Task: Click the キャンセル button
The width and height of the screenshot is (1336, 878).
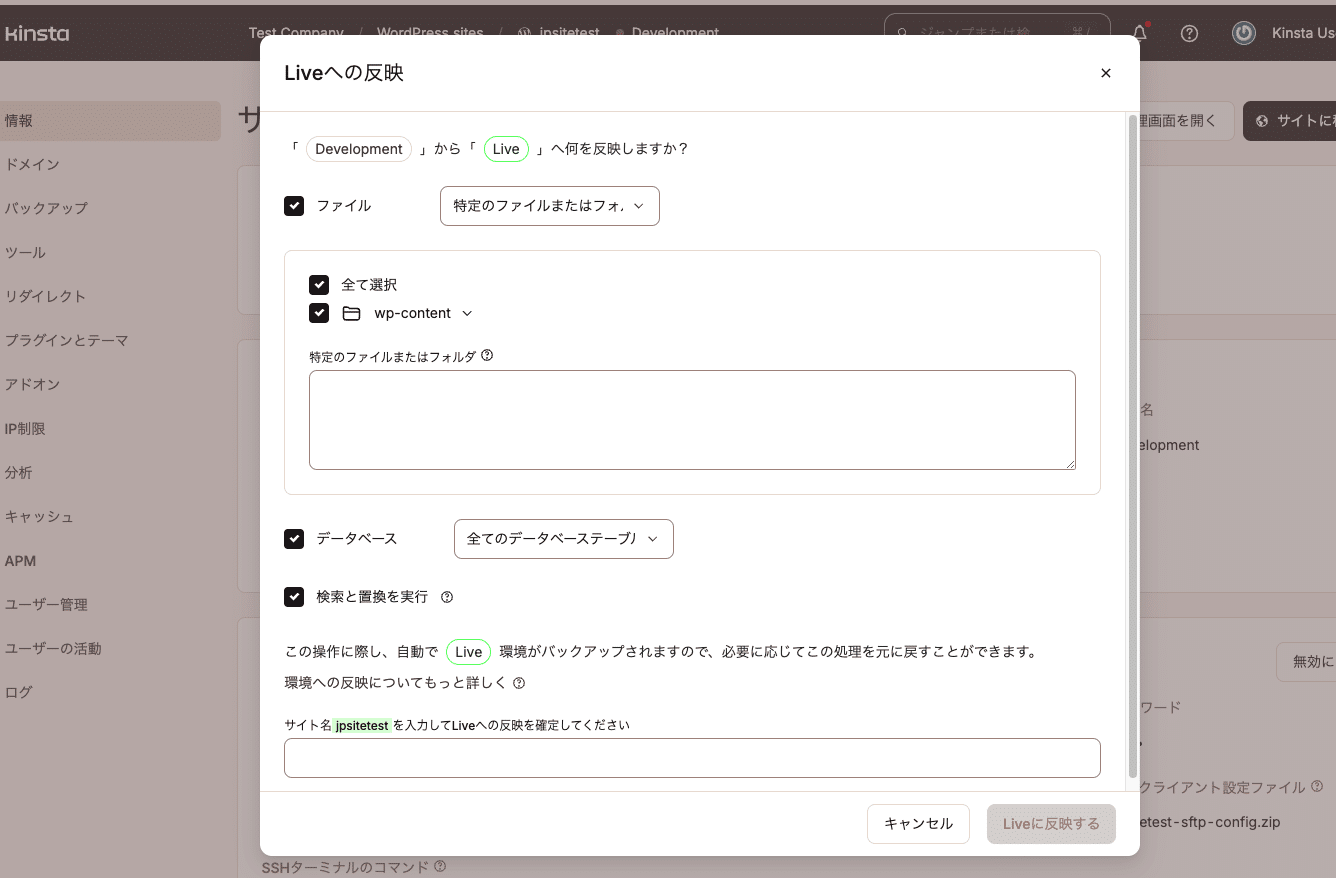Action: click(917, 823)
